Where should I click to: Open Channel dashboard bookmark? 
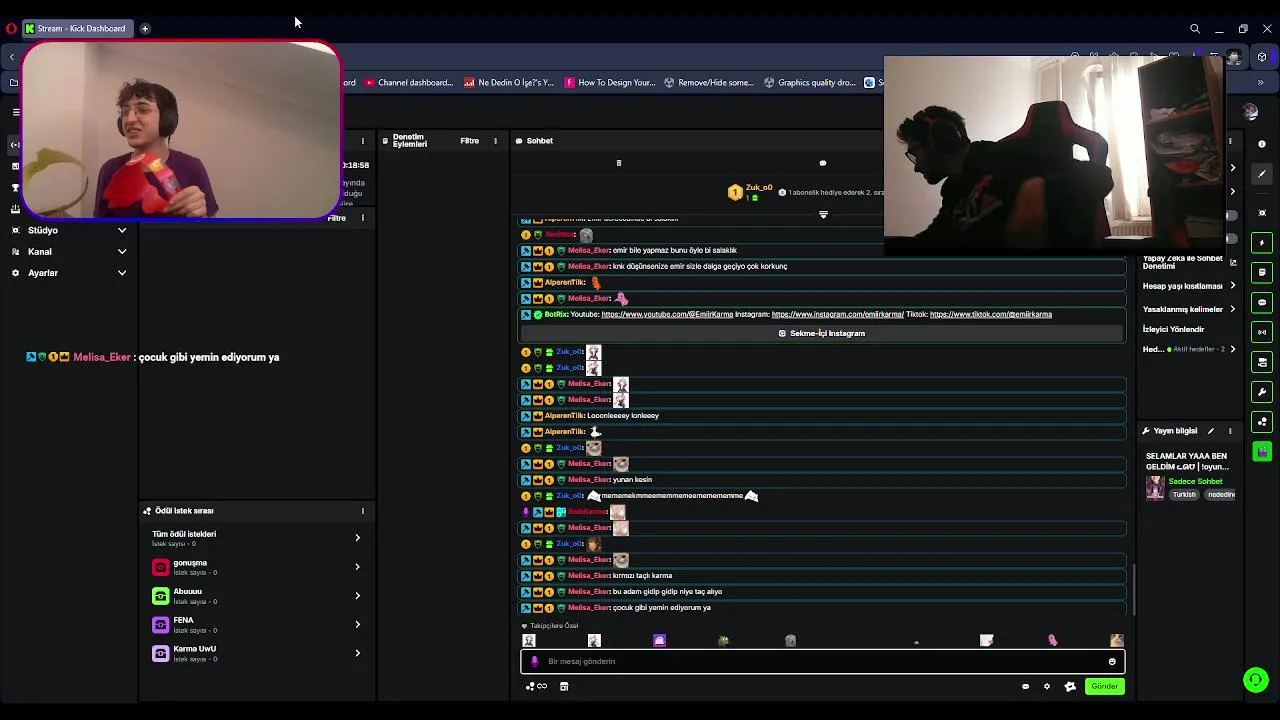coord(409,83)
